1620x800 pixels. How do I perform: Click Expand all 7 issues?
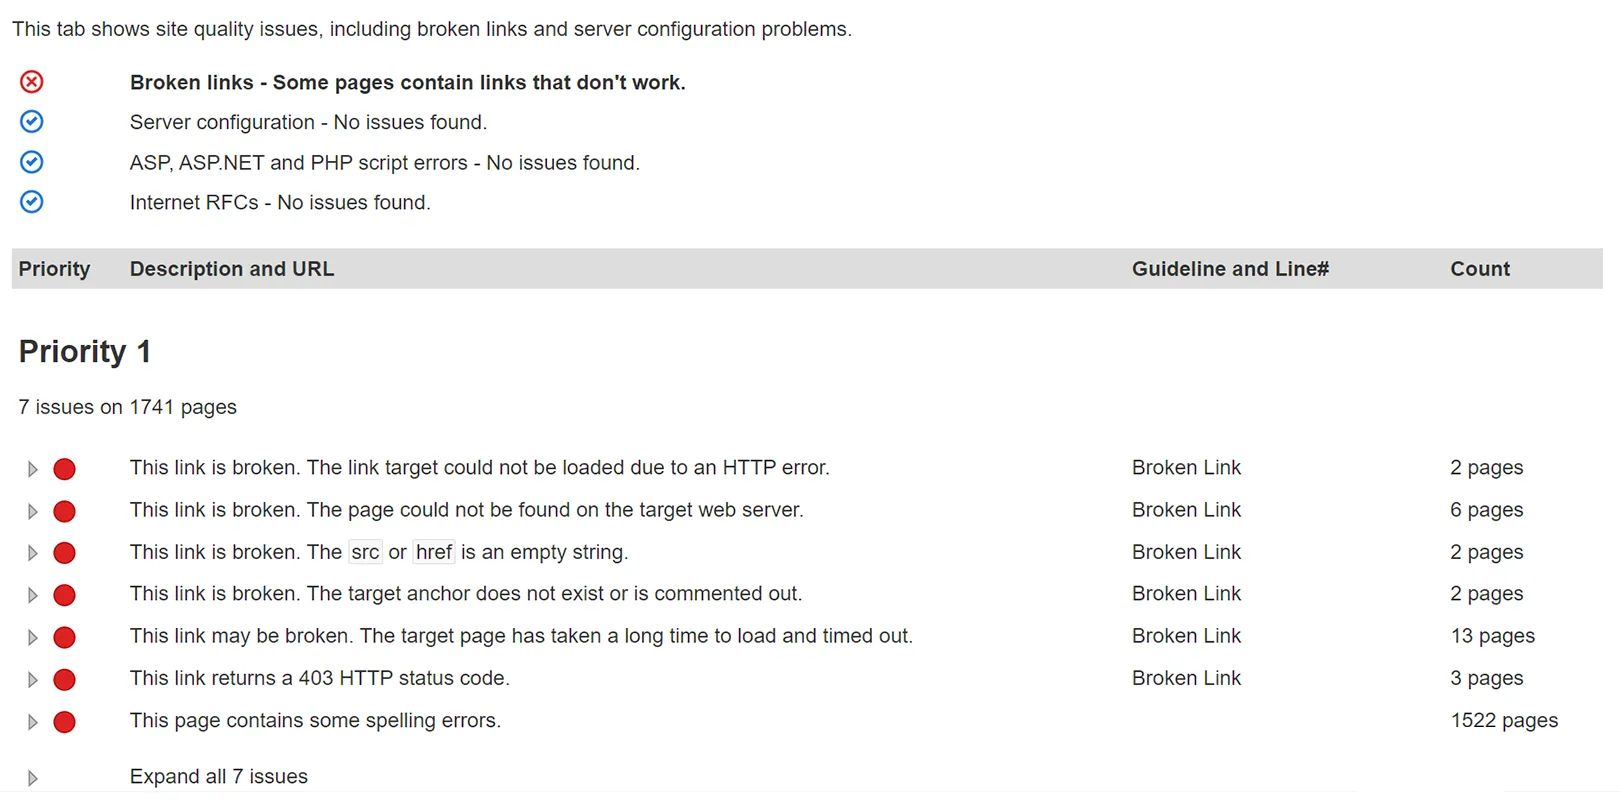pyautogui.click(x=218, y=776)
